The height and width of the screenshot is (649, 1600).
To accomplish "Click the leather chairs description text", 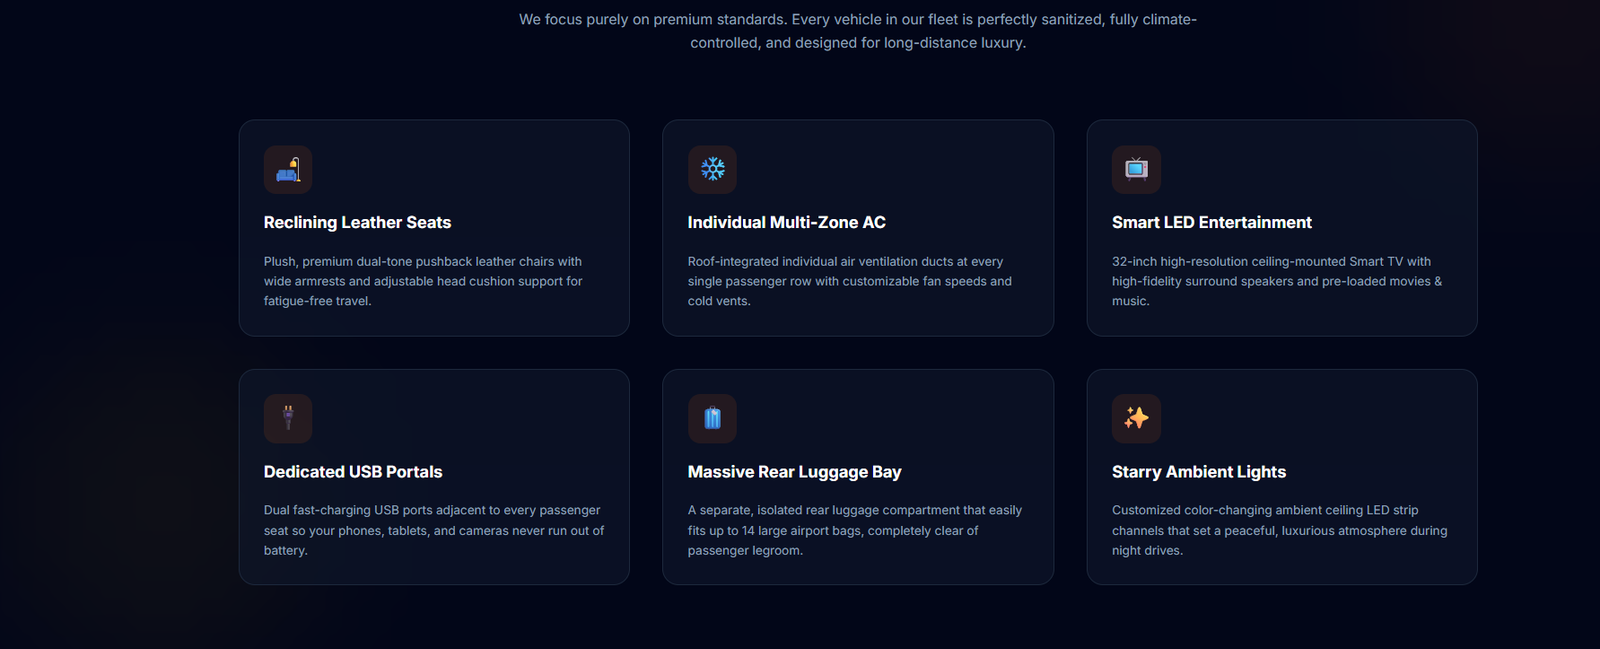I will [x=423, y=281].
